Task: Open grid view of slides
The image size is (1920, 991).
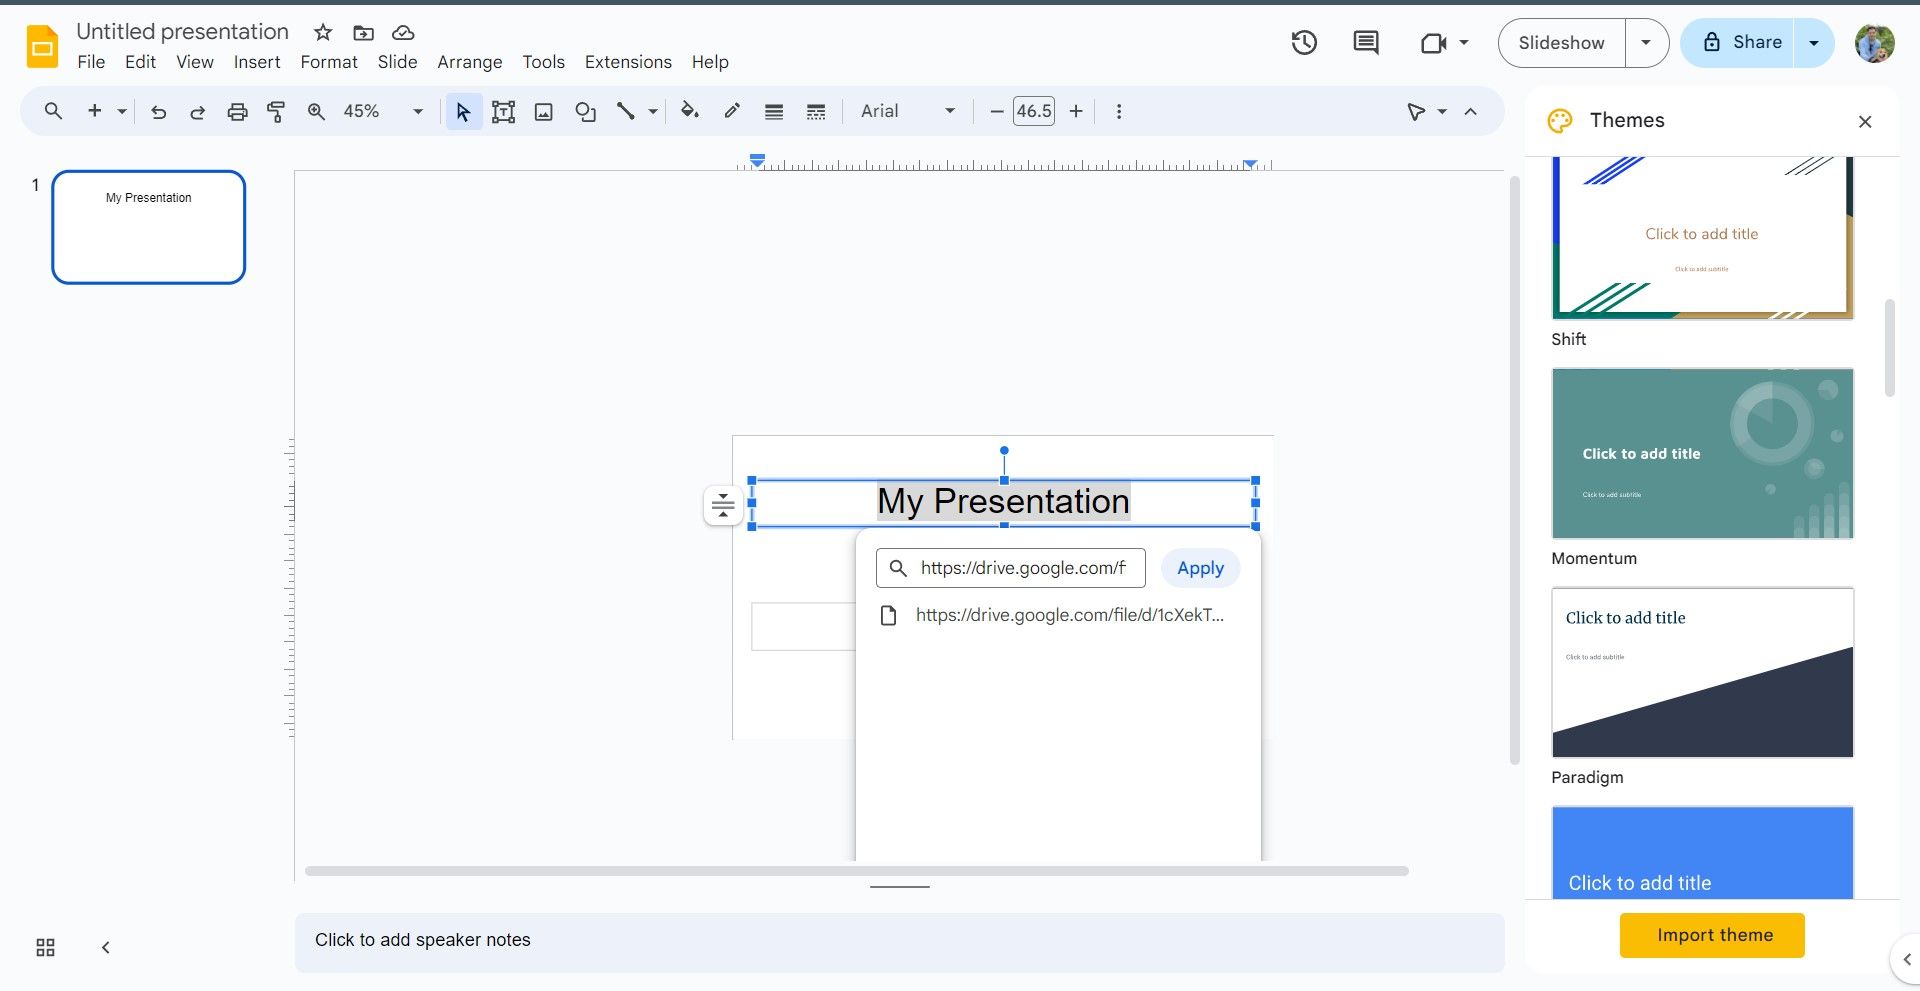Action: pyautogui.click(x=45, y=947)
